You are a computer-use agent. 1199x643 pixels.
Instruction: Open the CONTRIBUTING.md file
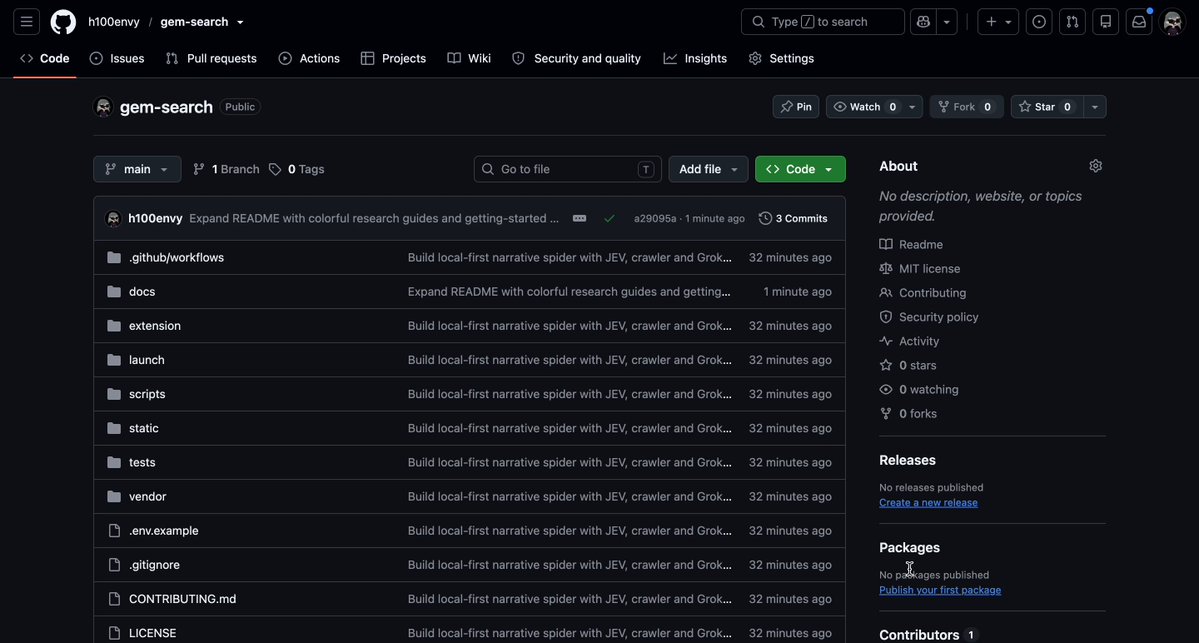183,599
